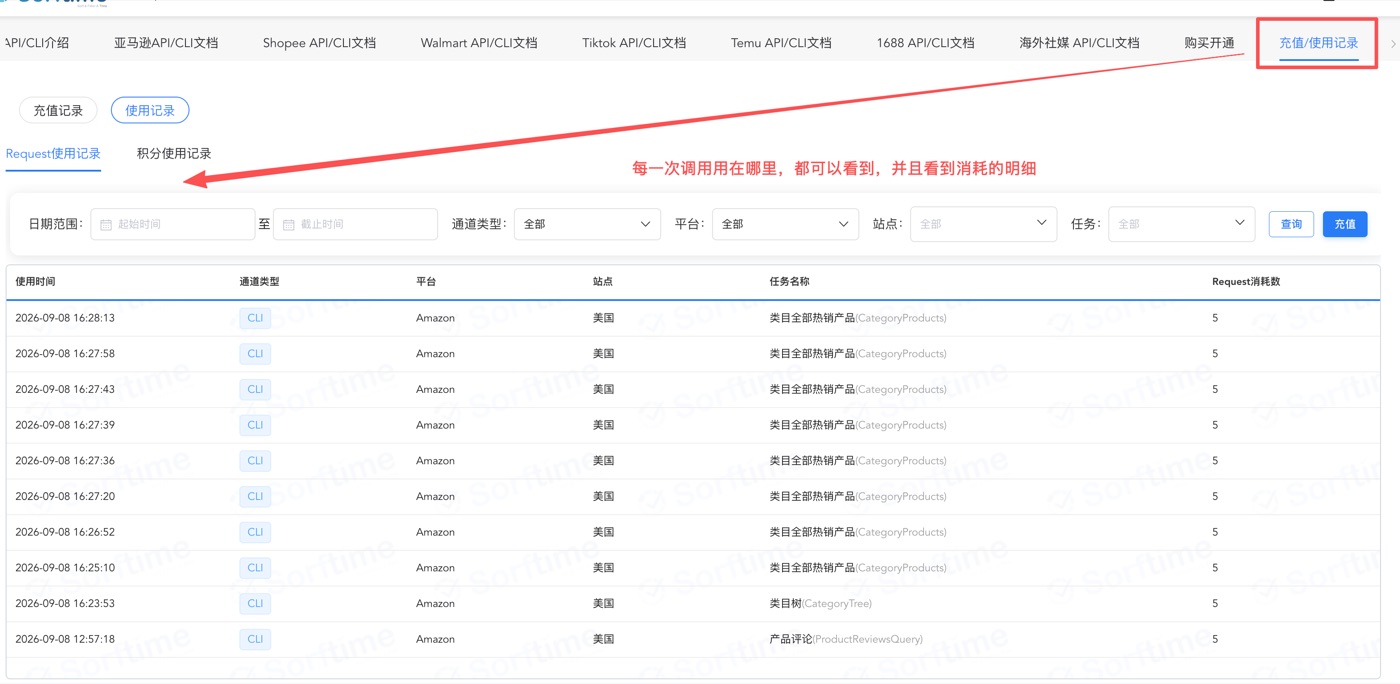Click timestamp 2026-09-08 16:27:36
The image size is (1400, 684).
point(65,461)
